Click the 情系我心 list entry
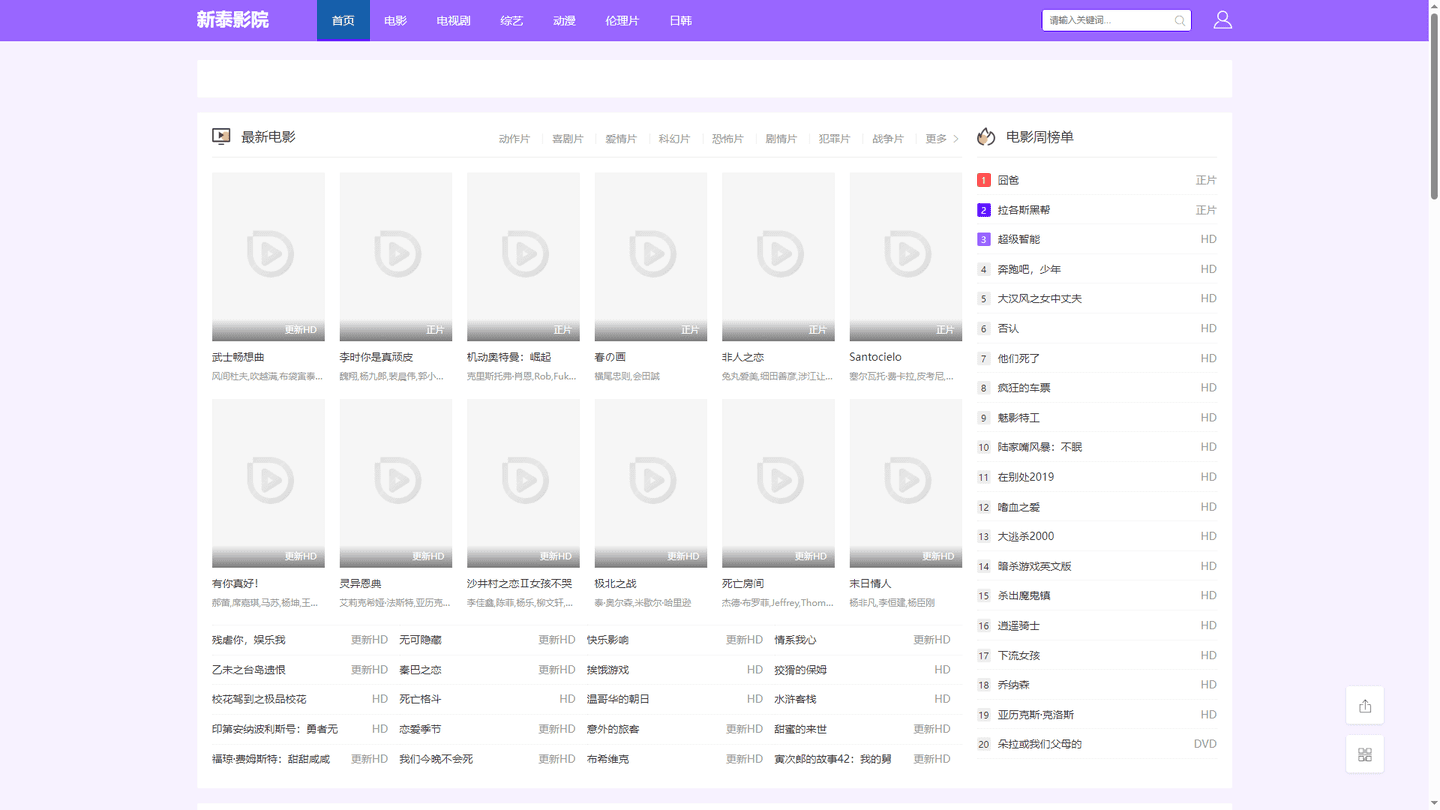 pyautogui.click(x=795, y=640)
